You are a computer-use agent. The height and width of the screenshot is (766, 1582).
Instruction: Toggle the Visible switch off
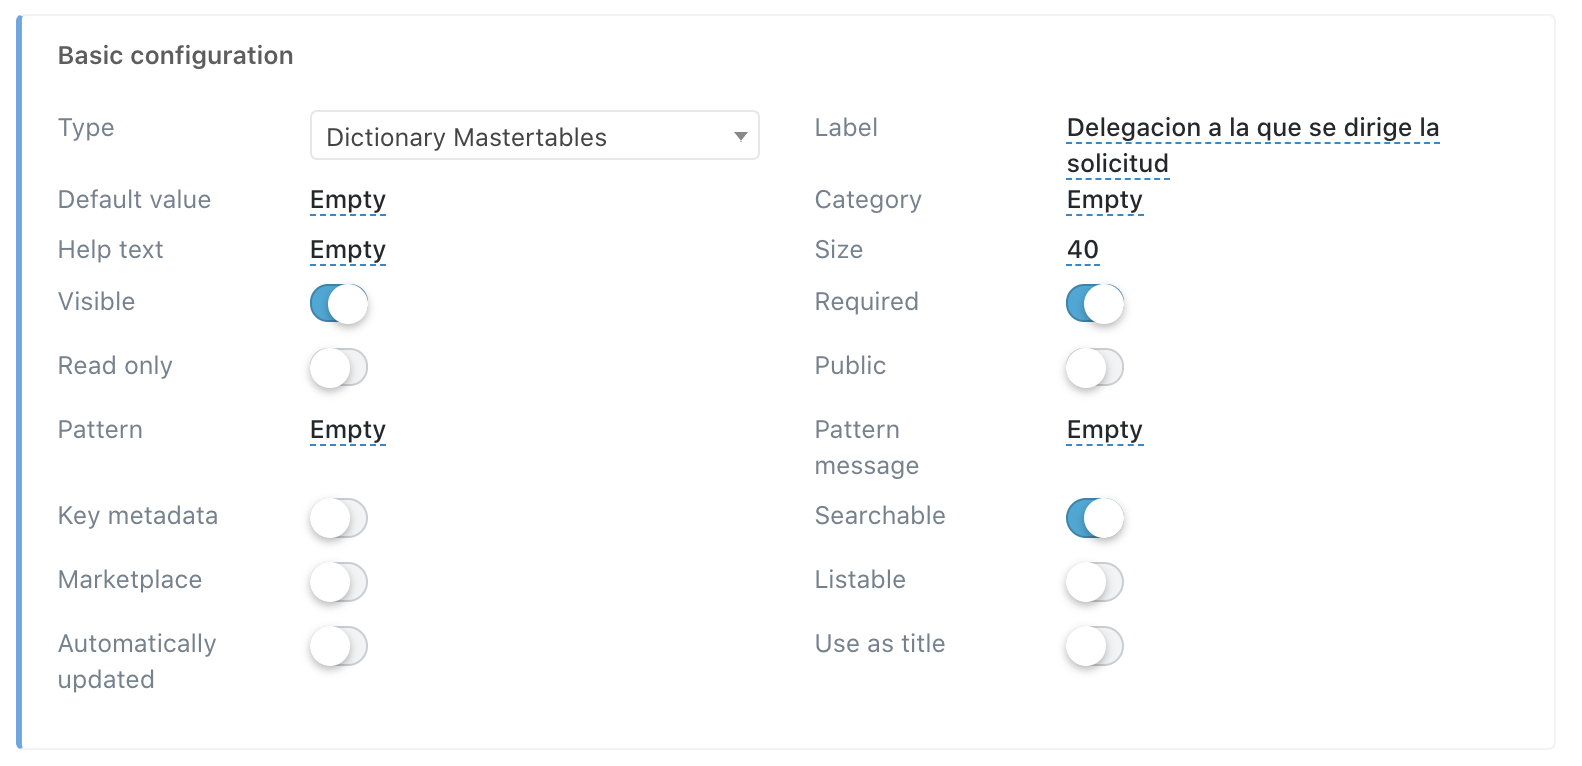(339, 303)
